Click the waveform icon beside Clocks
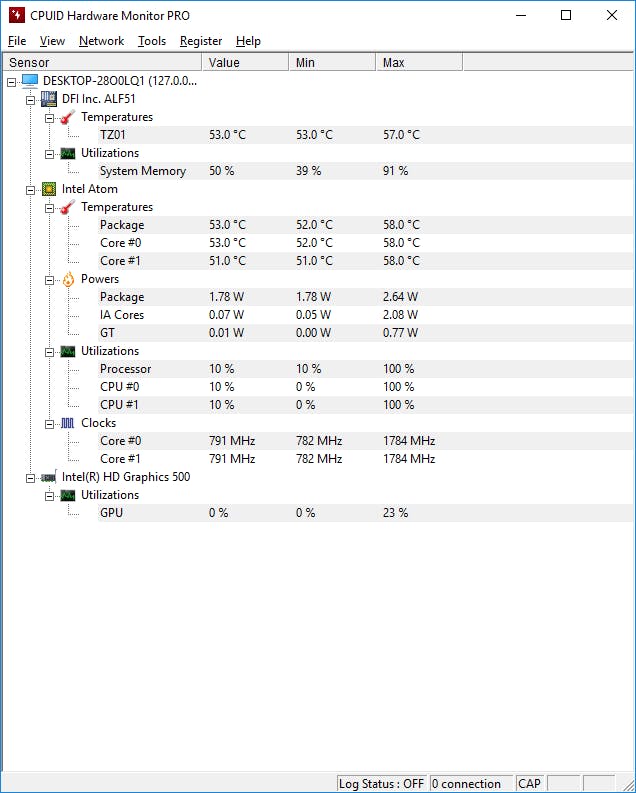Image resolution: width=636 pixels, height=793 pixels. (x=68, y=423)
